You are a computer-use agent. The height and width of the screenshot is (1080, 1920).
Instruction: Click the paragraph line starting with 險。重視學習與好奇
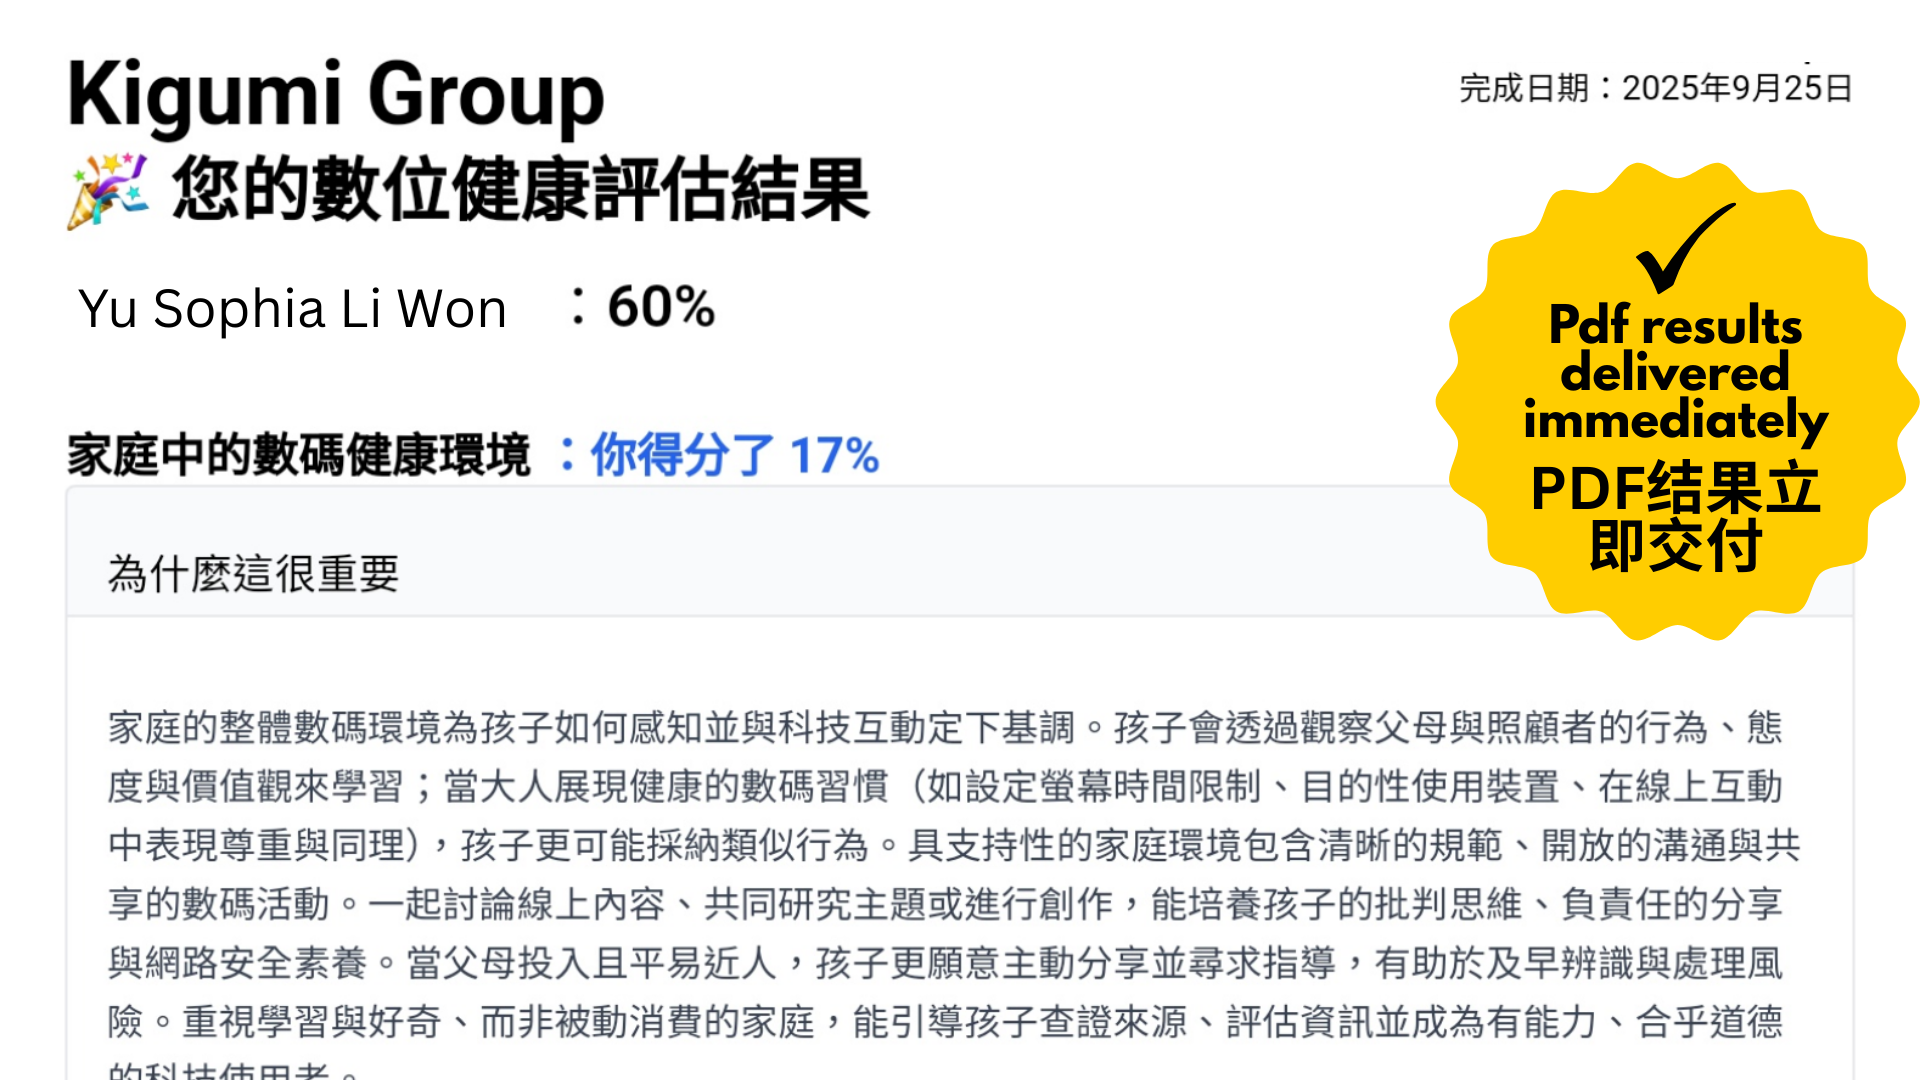coord(944,1022)
